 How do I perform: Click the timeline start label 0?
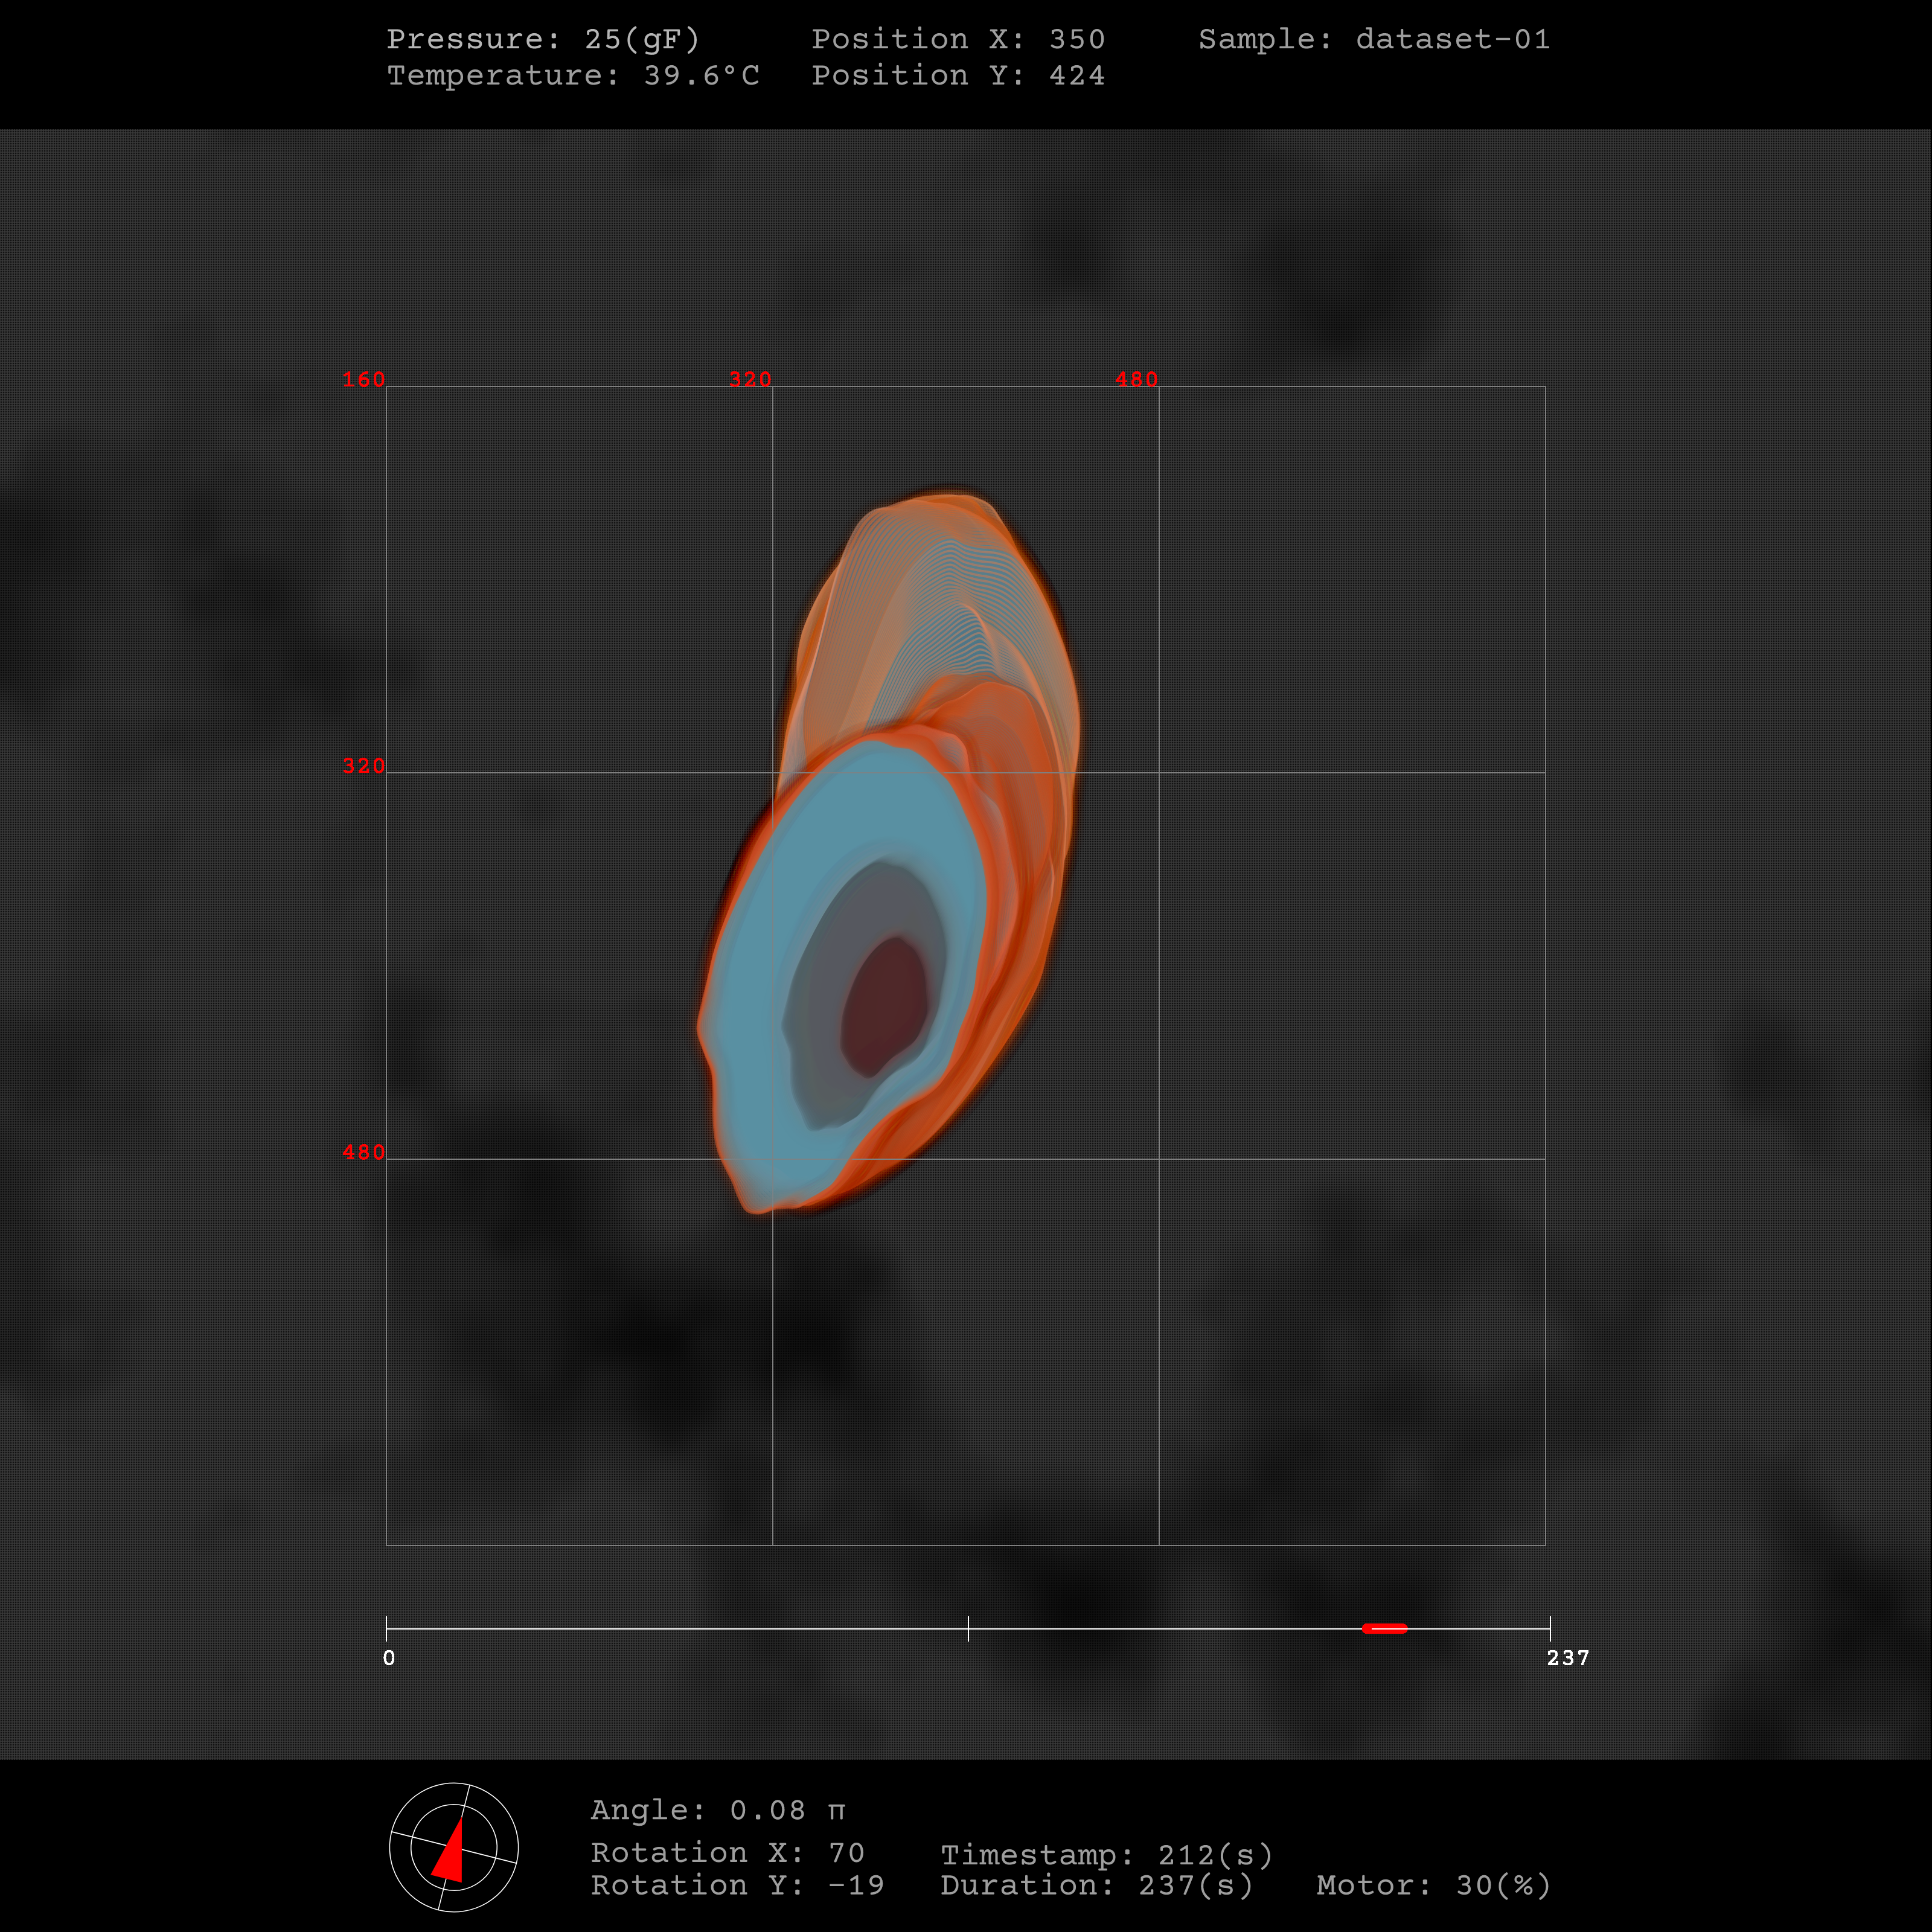(389, 1658)
